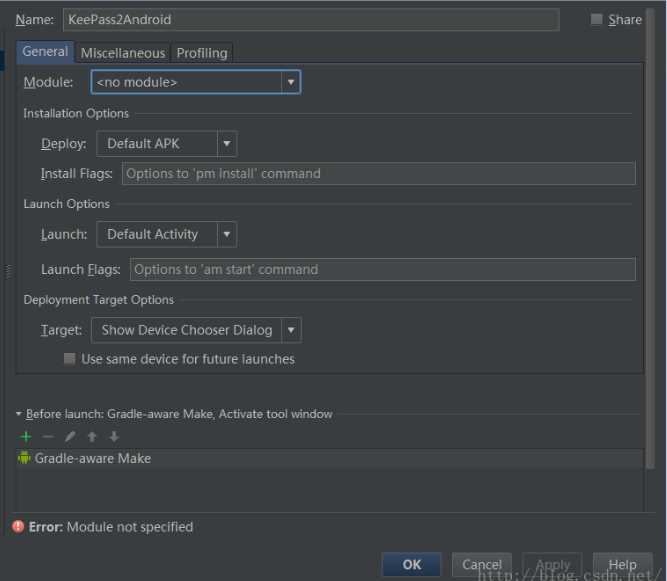The image size is (667, 581).
Task: Check Use same device for future launches
Action: (69, 359)
